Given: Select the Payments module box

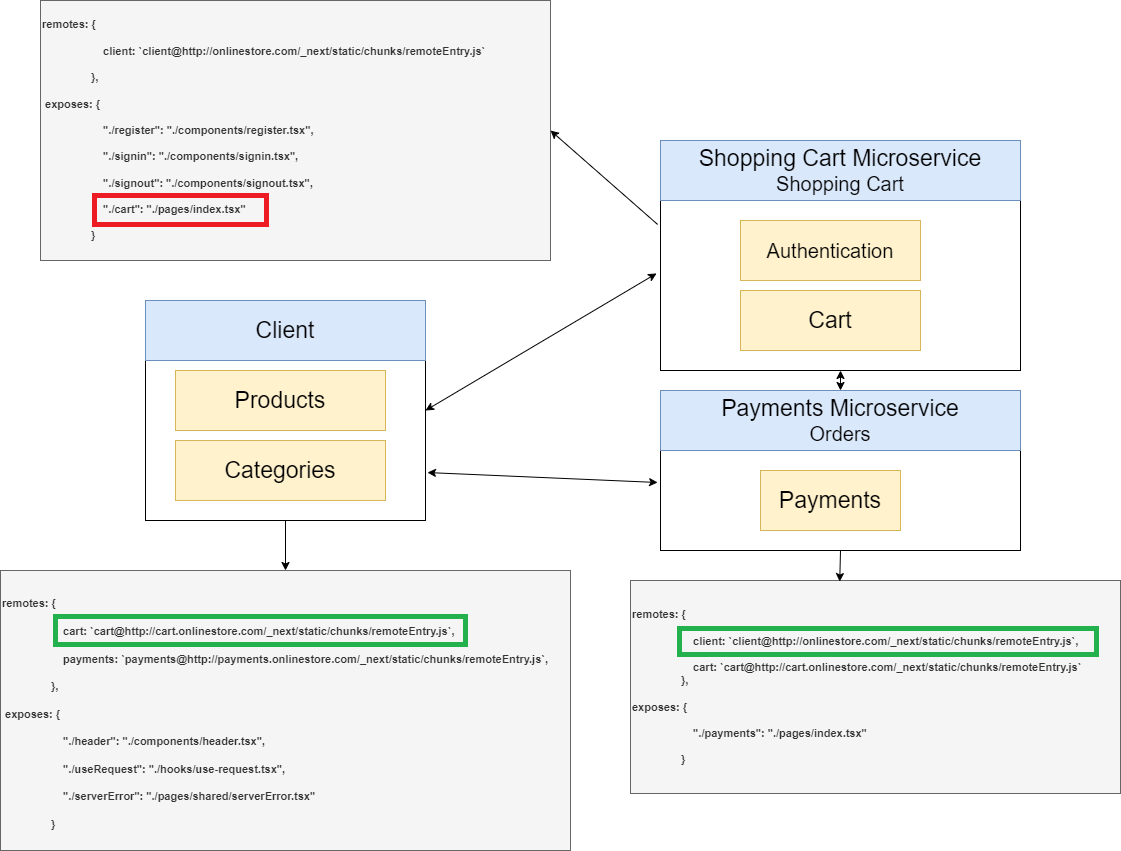Looking at the screenshot, I should pyautogui.click(x=830, y=500).
